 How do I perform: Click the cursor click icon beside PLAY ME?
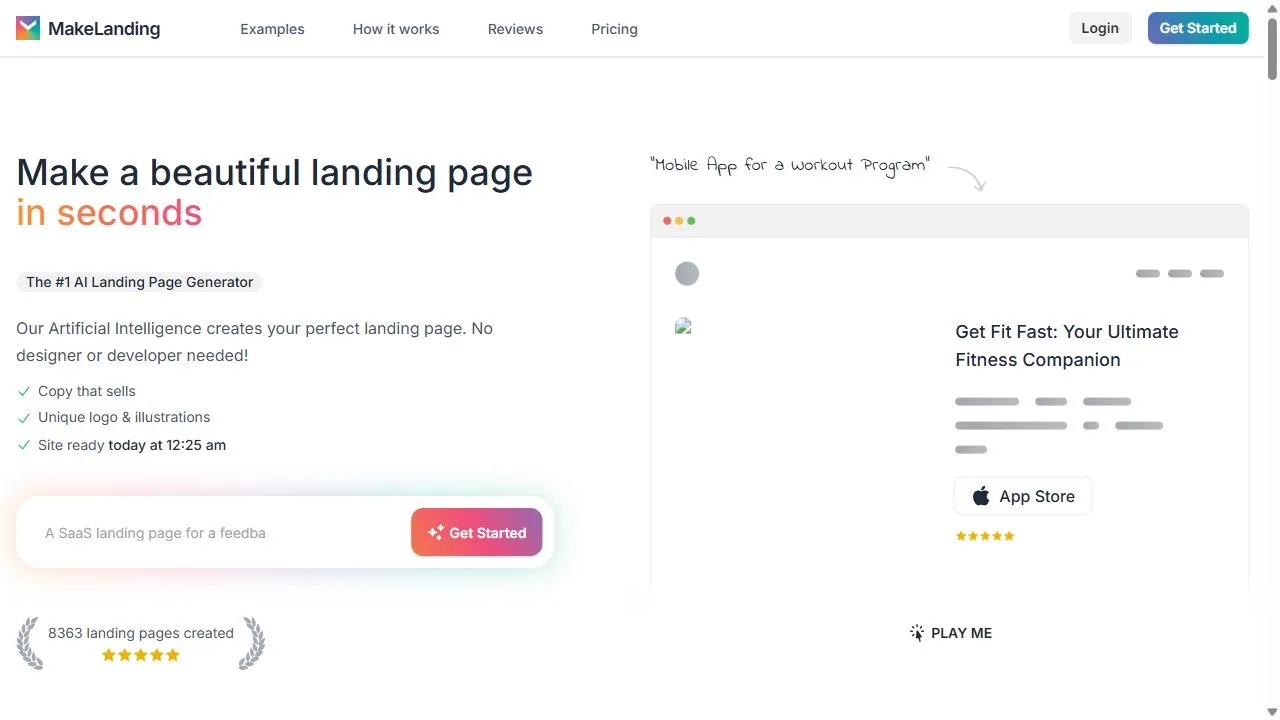(917, 633)
